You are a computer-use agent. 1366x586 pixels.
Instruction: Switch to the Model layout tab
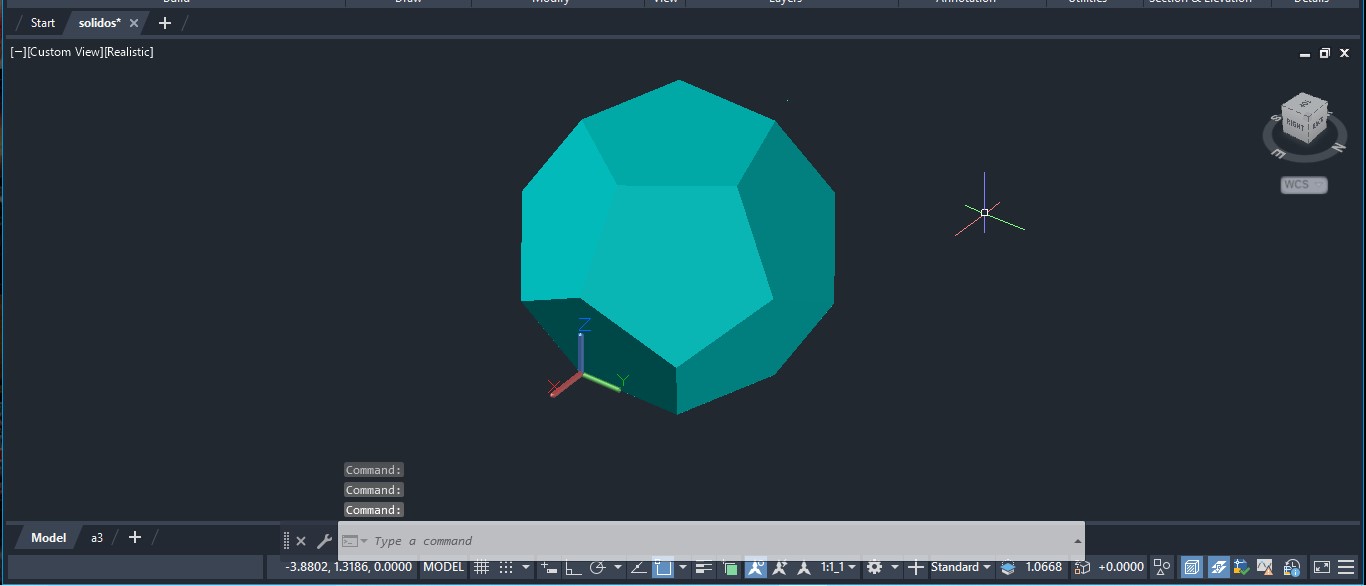(48, 537)
